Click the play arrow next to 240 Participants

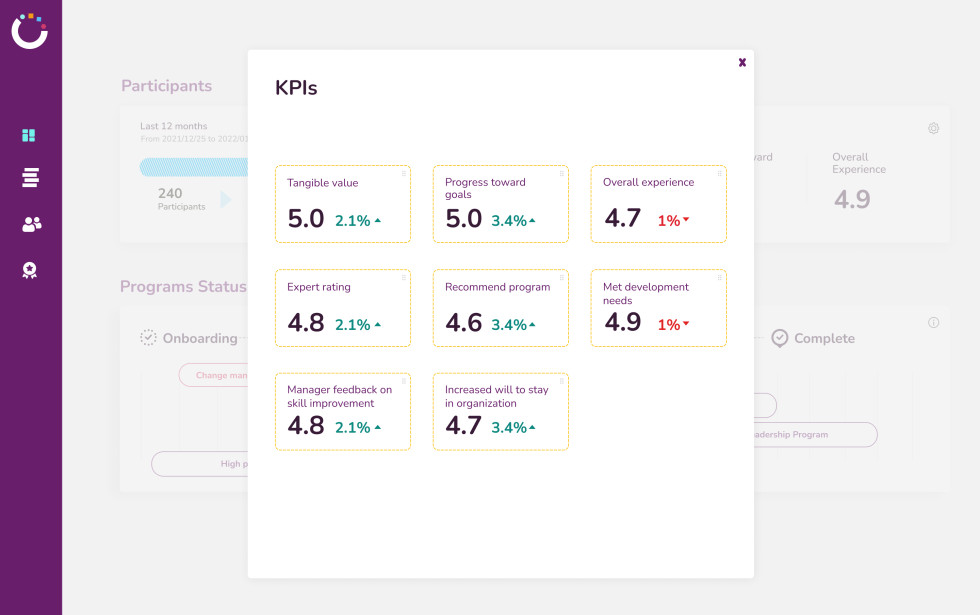coord(225,200)
